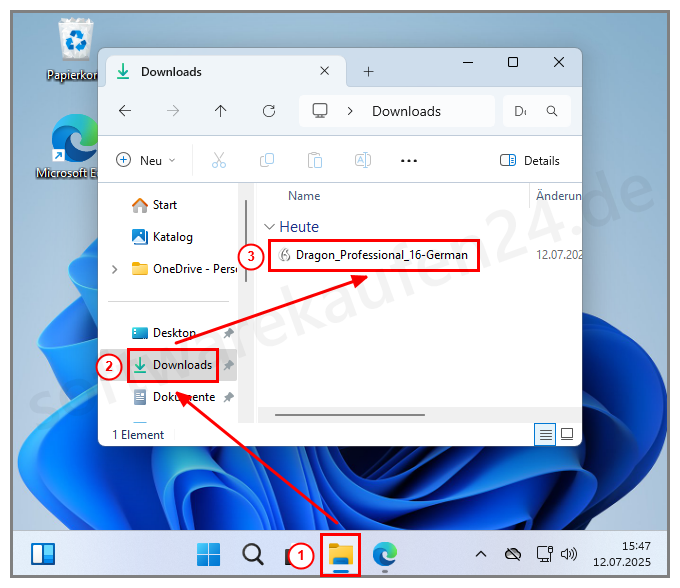Click the network tray icon
Viewport: 680px width, 588px height.
545,554
